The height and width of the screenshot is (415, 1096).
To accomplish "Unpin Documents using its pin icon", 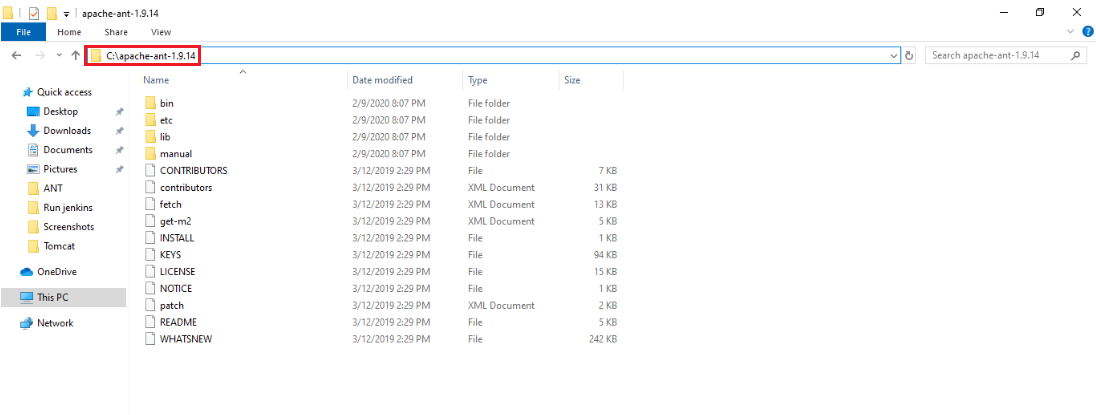I will click(120, 150).
